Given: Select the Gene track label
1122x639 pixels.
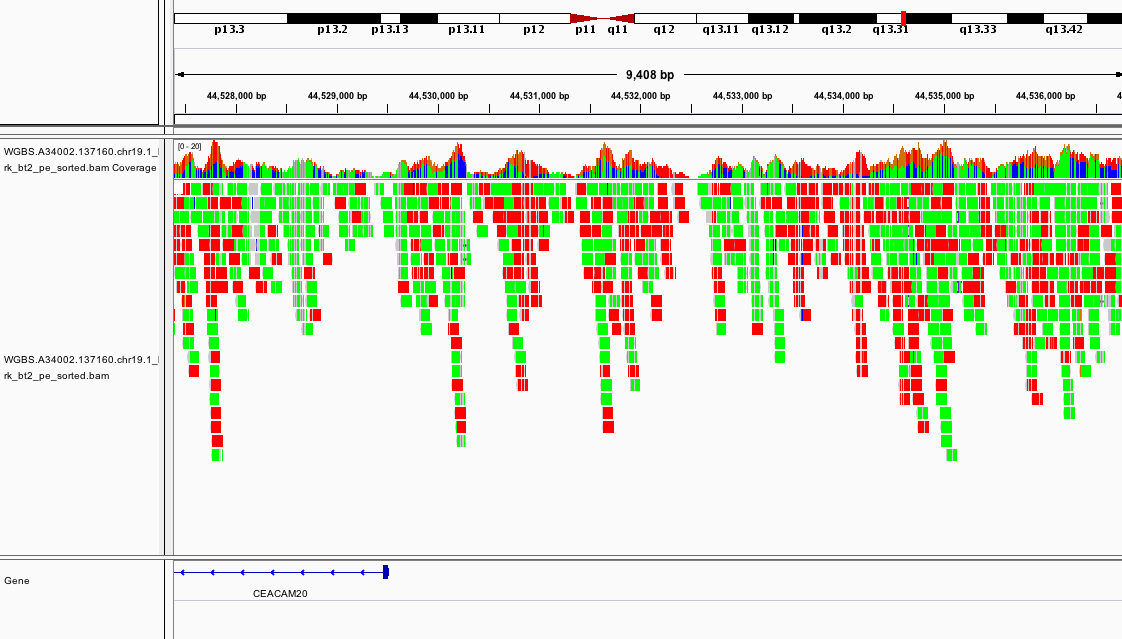Looking at the screenshot, I should (x=17, y=580).
